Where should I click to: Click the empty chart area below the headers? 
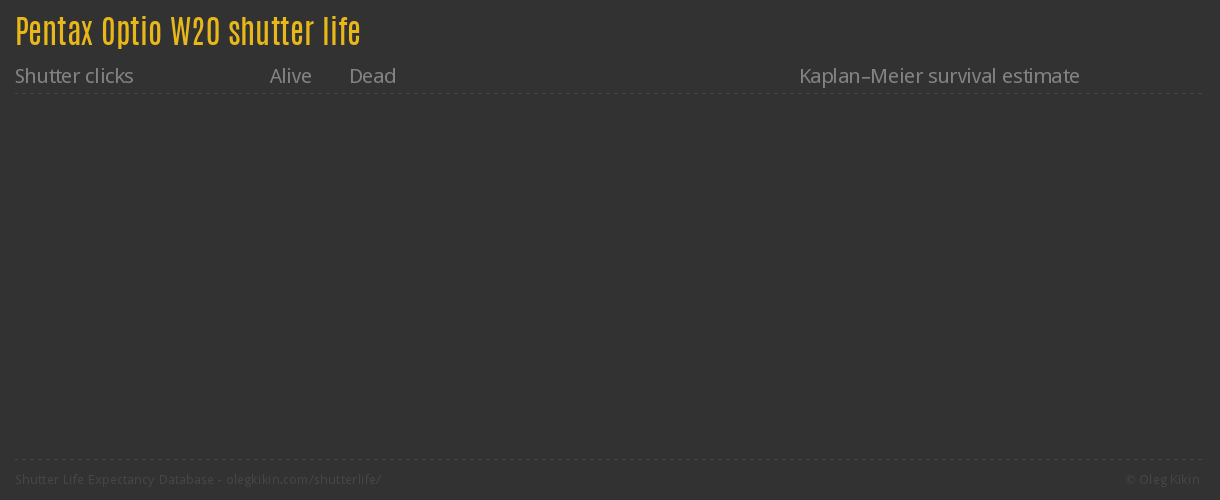click(608, 275)
